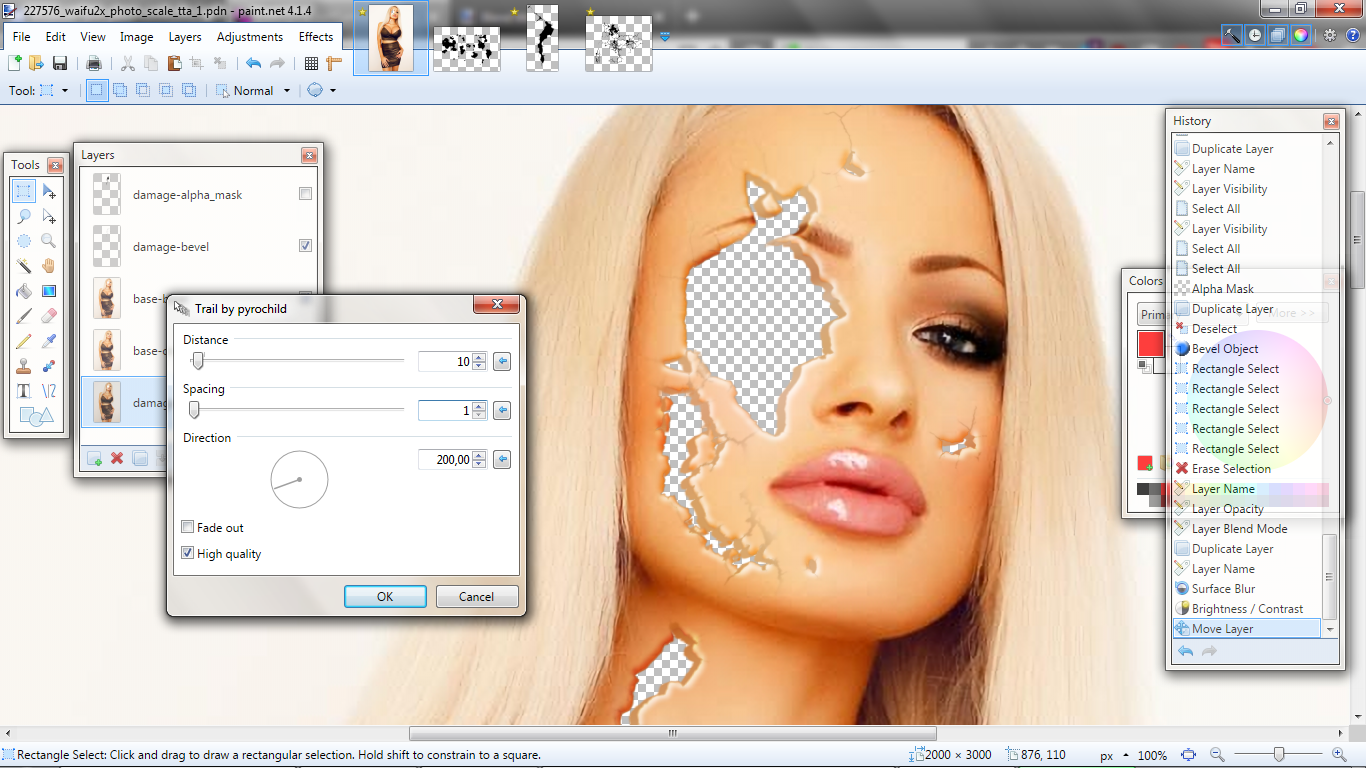Select the Recolor tool
The height and width of the screenshot is (768, 1366).
(49, 366)
